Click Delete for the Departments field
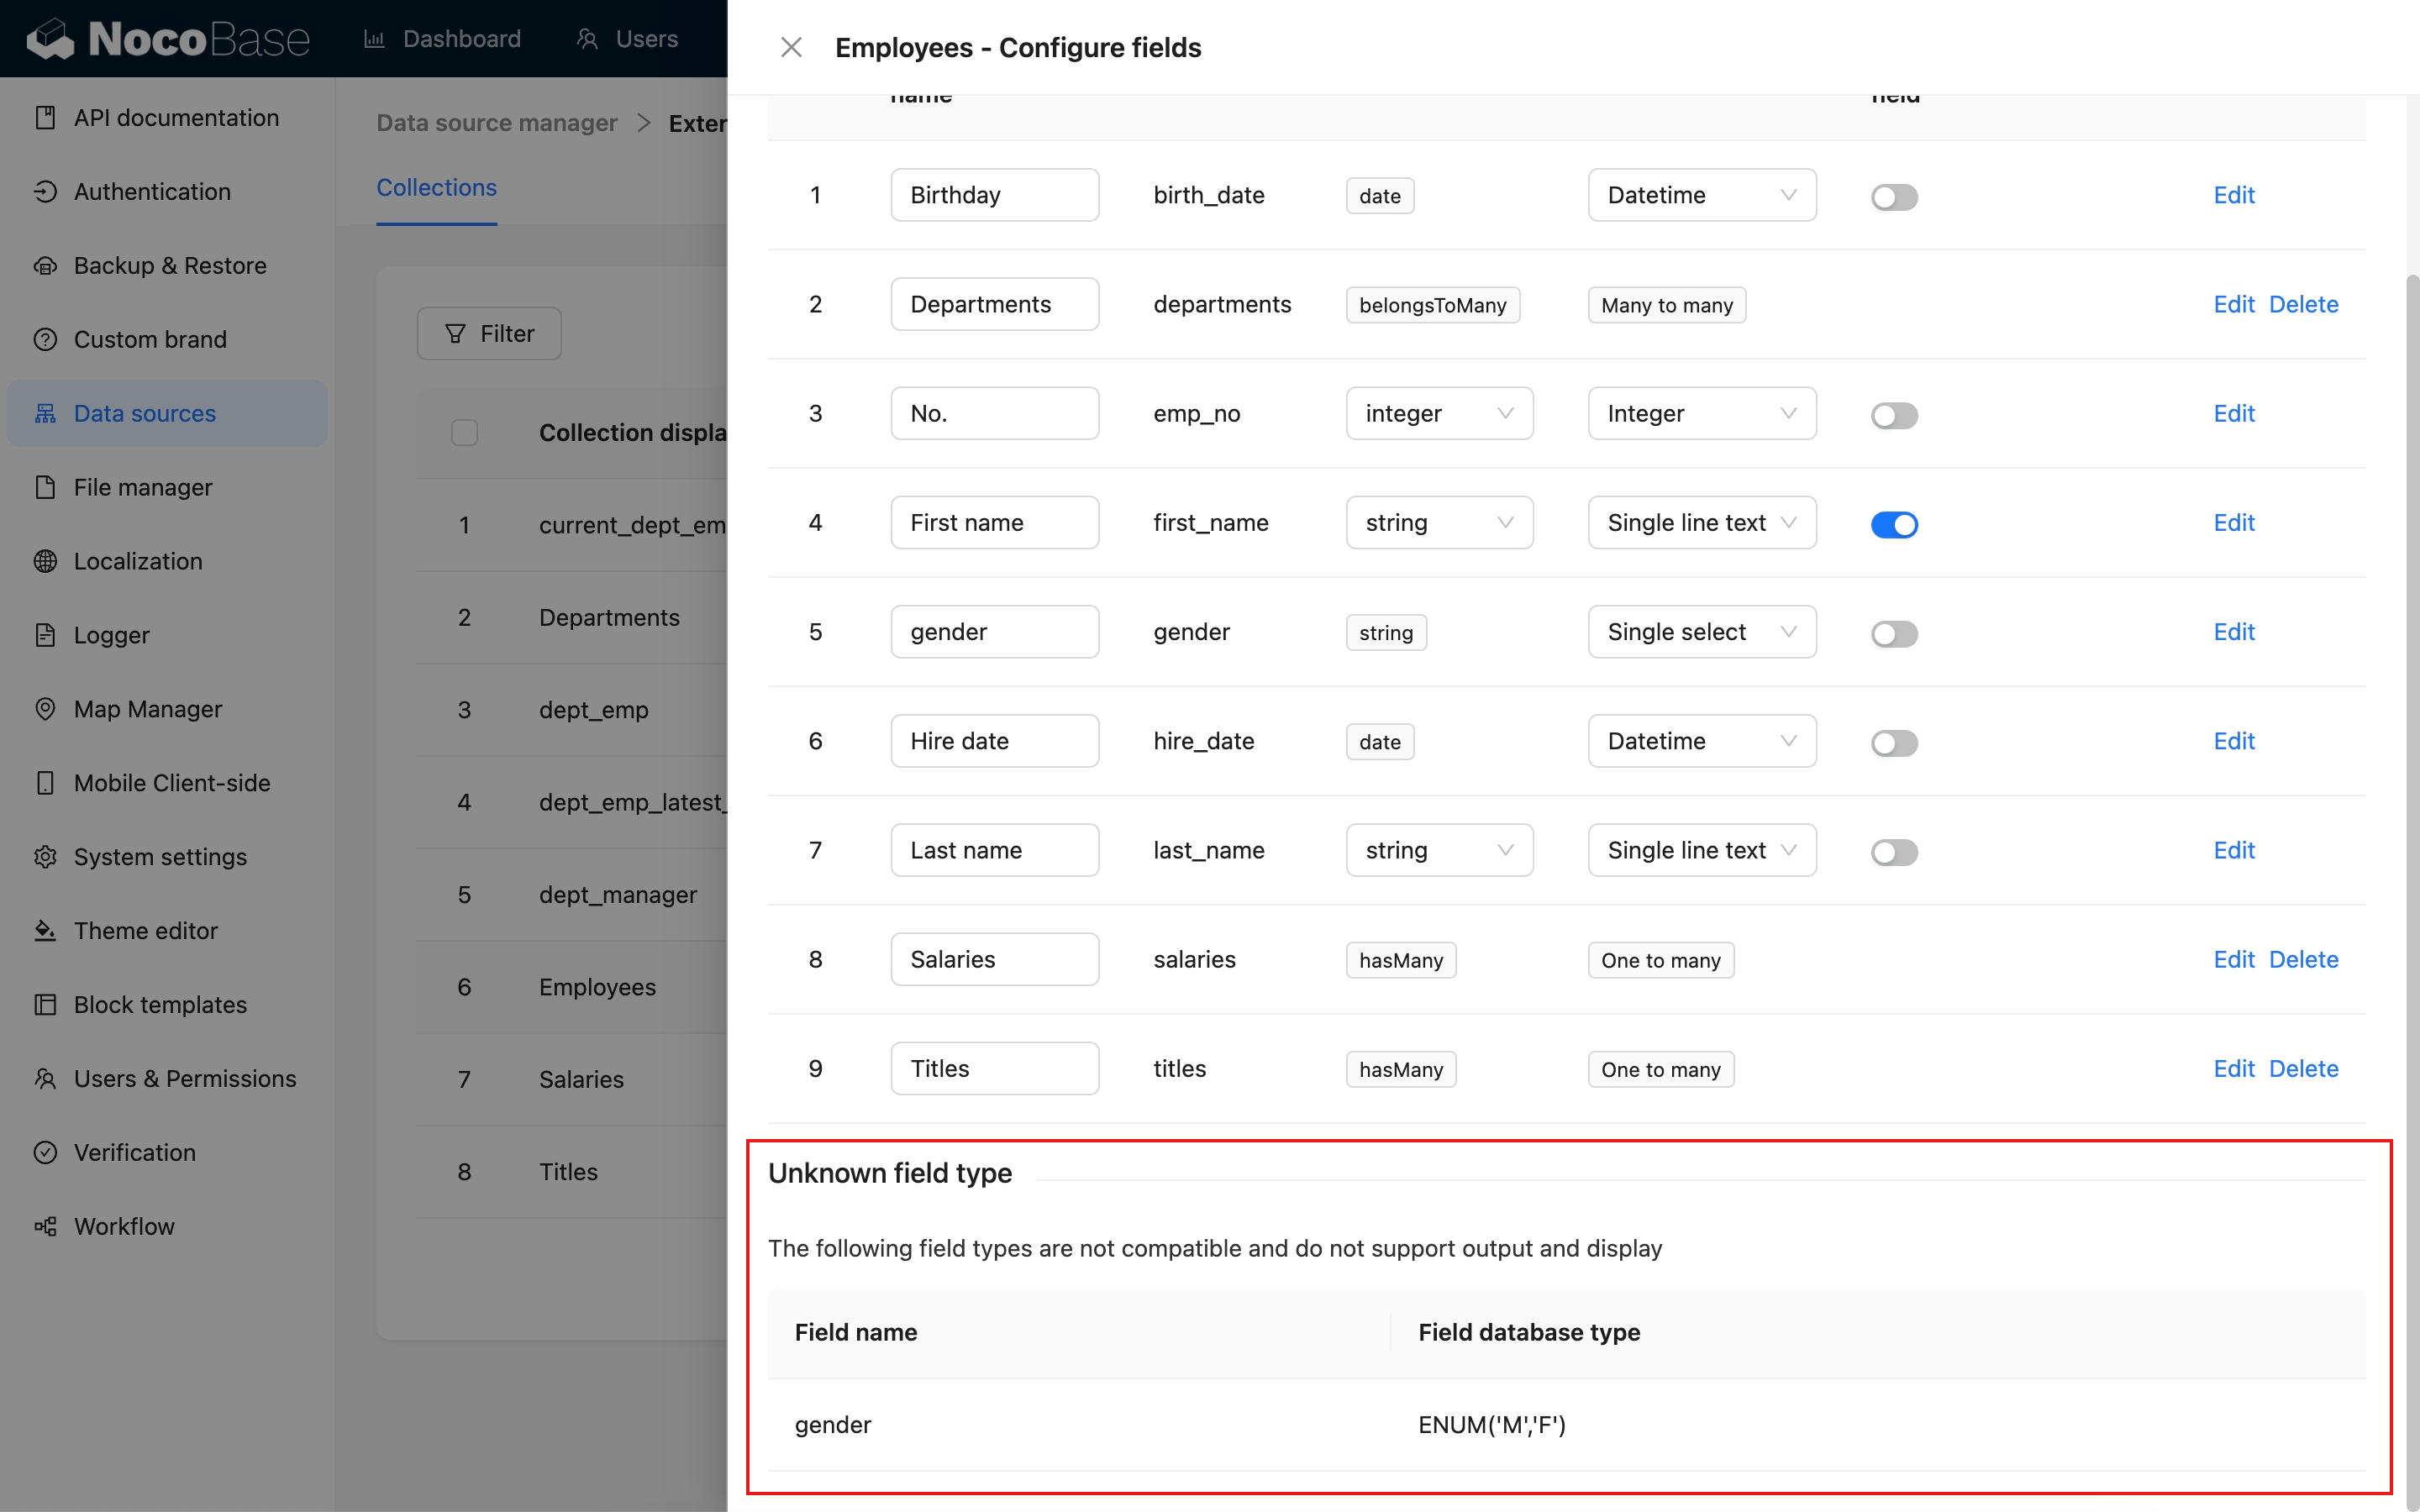 coord(2303,304)
